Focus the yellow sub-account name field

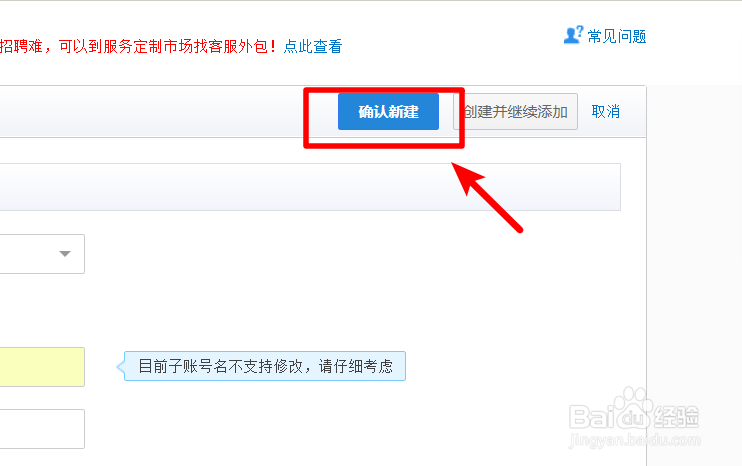(x=42, y=367)
